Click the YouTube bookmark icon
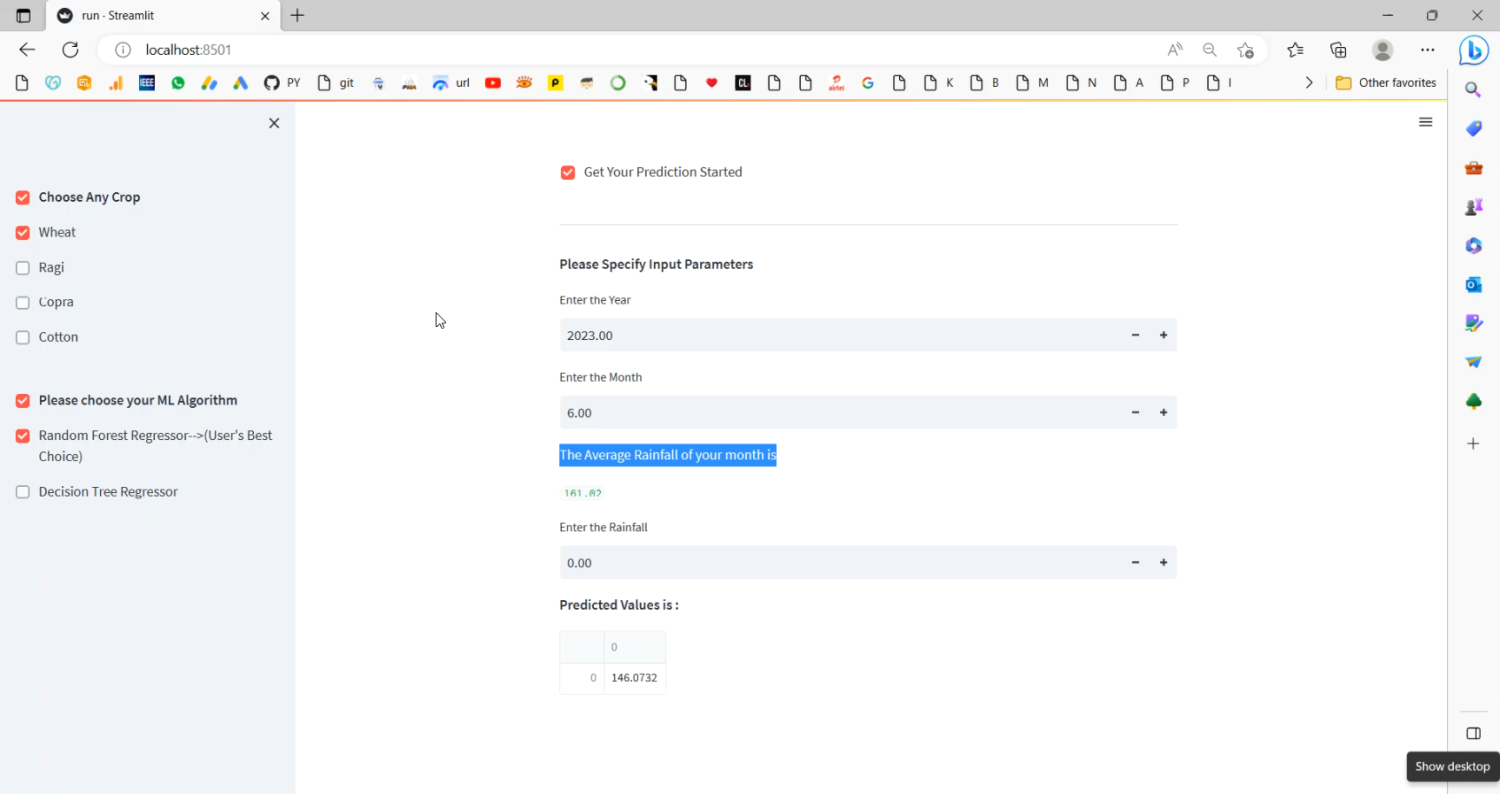1500x794 pixels. click(492, 83)
